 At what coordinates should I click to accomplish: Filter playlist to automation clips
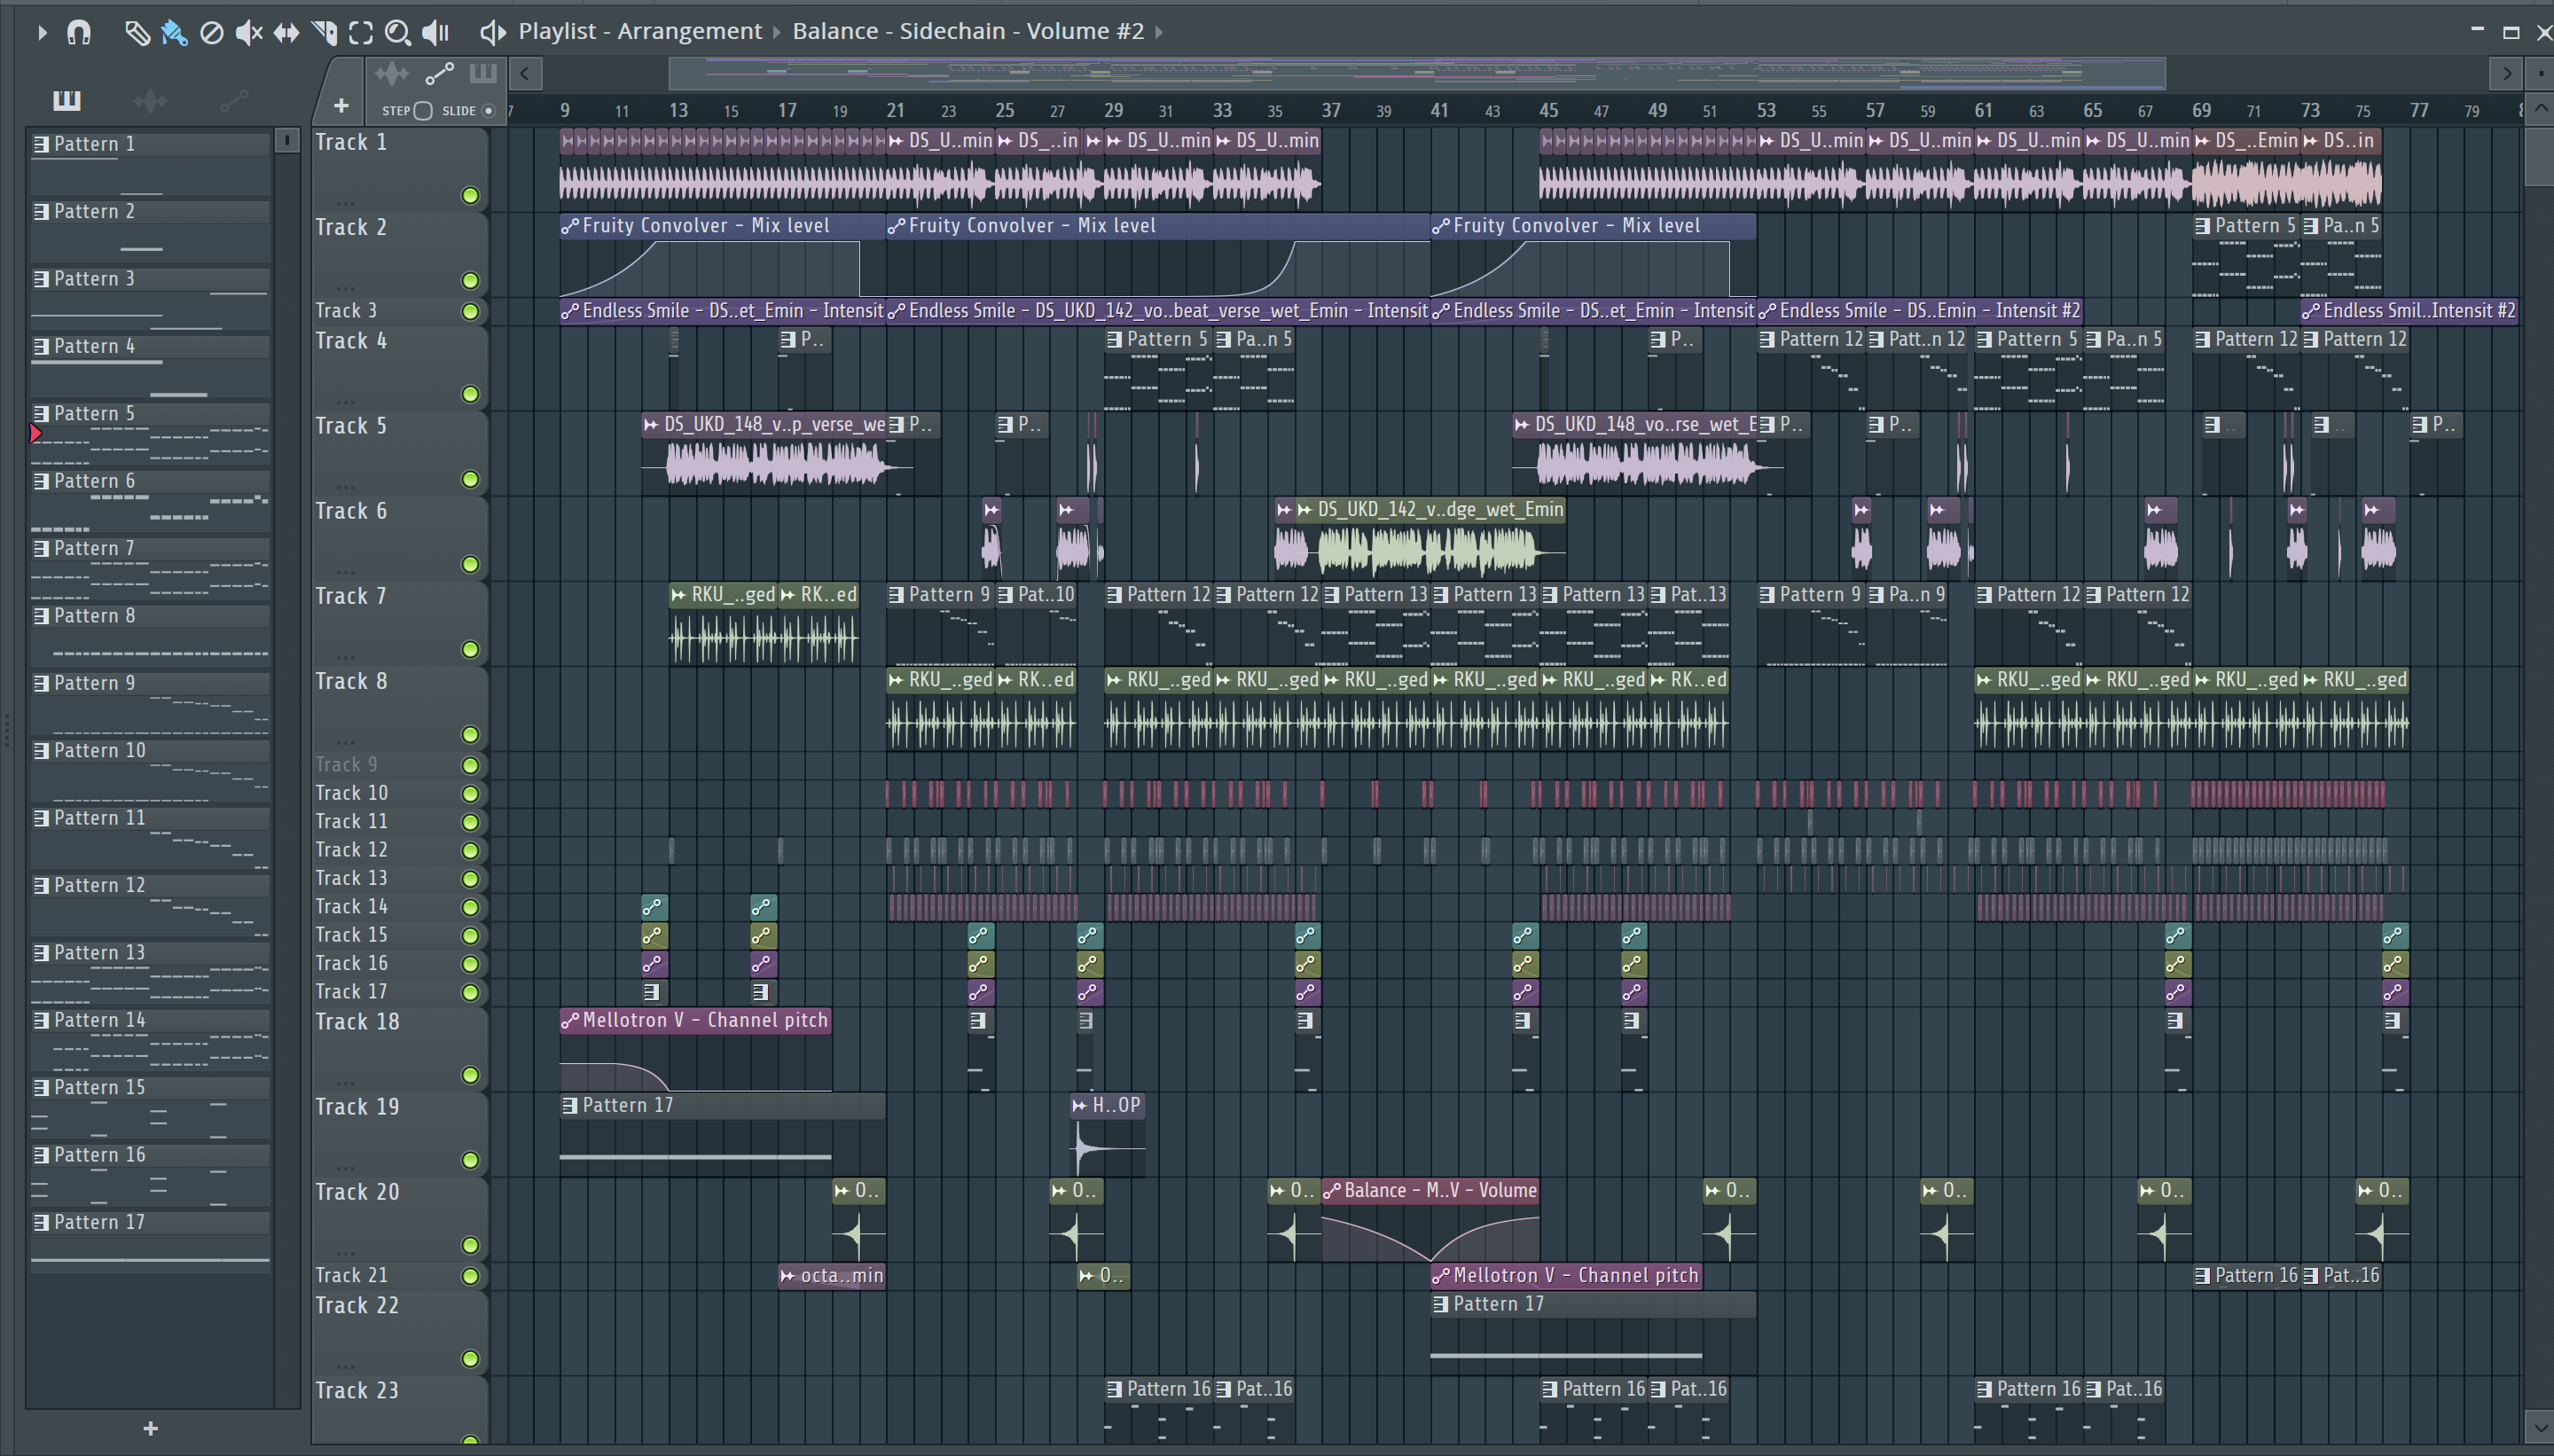pos(440,73)
